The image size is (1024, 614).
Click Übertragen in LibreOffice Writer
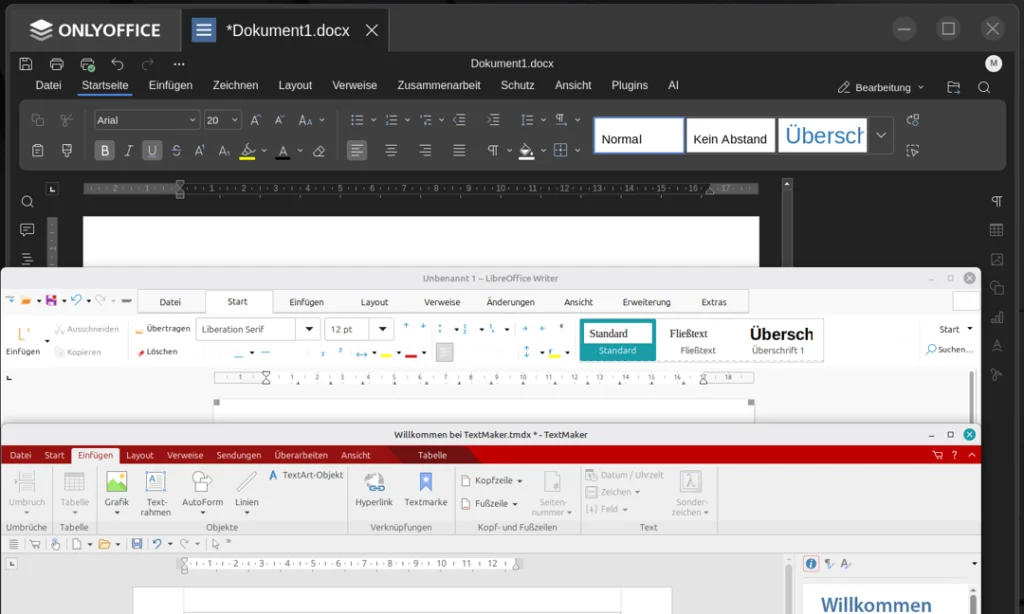[163, 329]
